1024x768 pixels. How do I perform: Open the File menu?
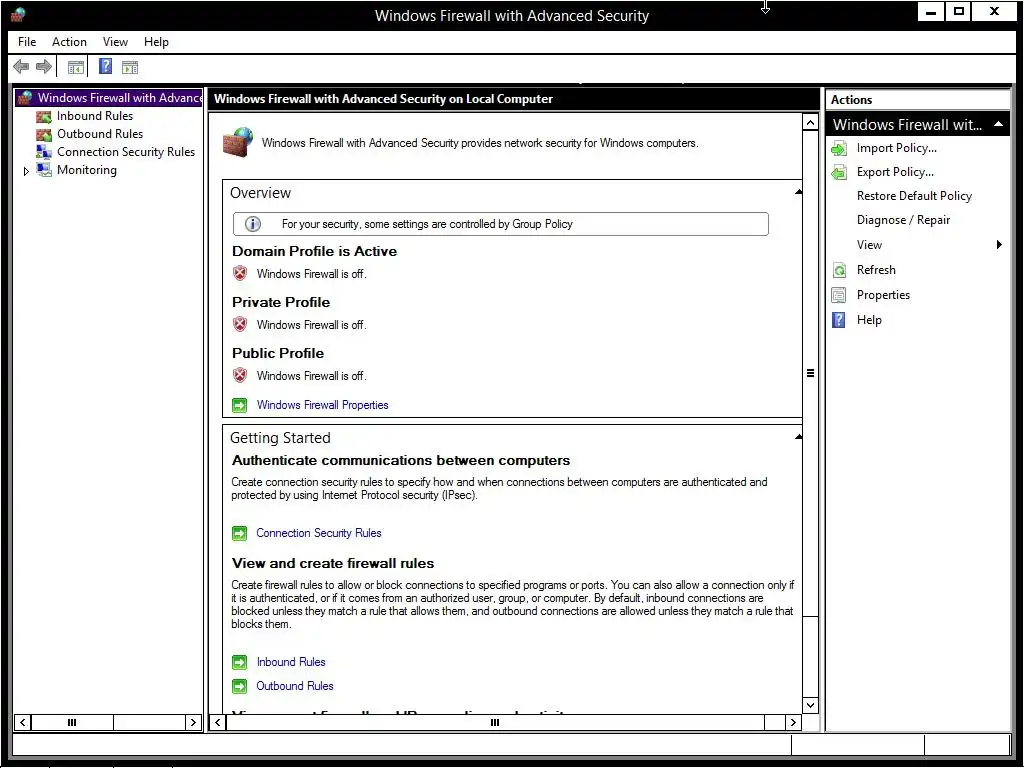tap(27, 42)
